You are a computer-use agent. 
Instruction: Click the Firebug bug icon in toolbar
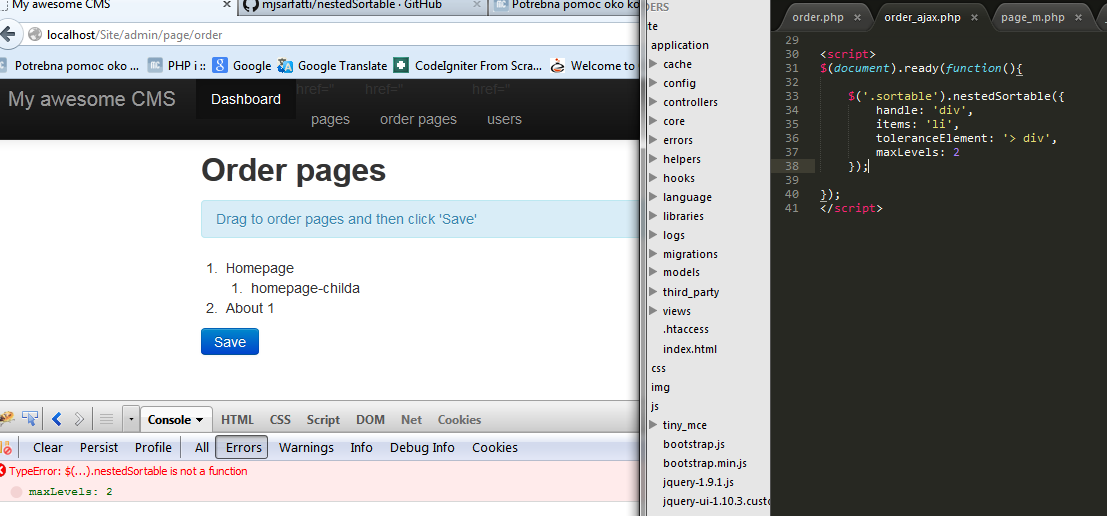(6, 419)
